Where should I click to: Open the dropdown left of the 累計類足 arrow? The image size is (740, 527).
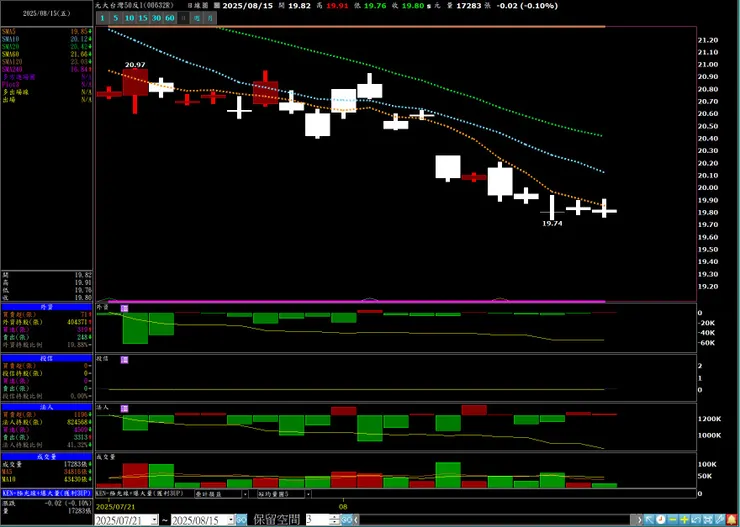click(219, 494)
